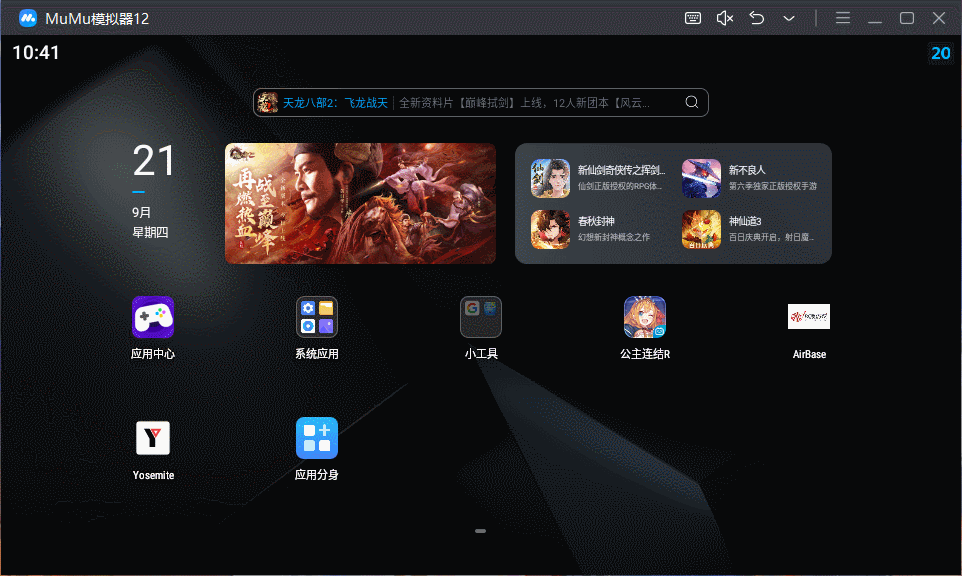Open the 天龙八部2：飞龙战天 search suggestion

335,103
